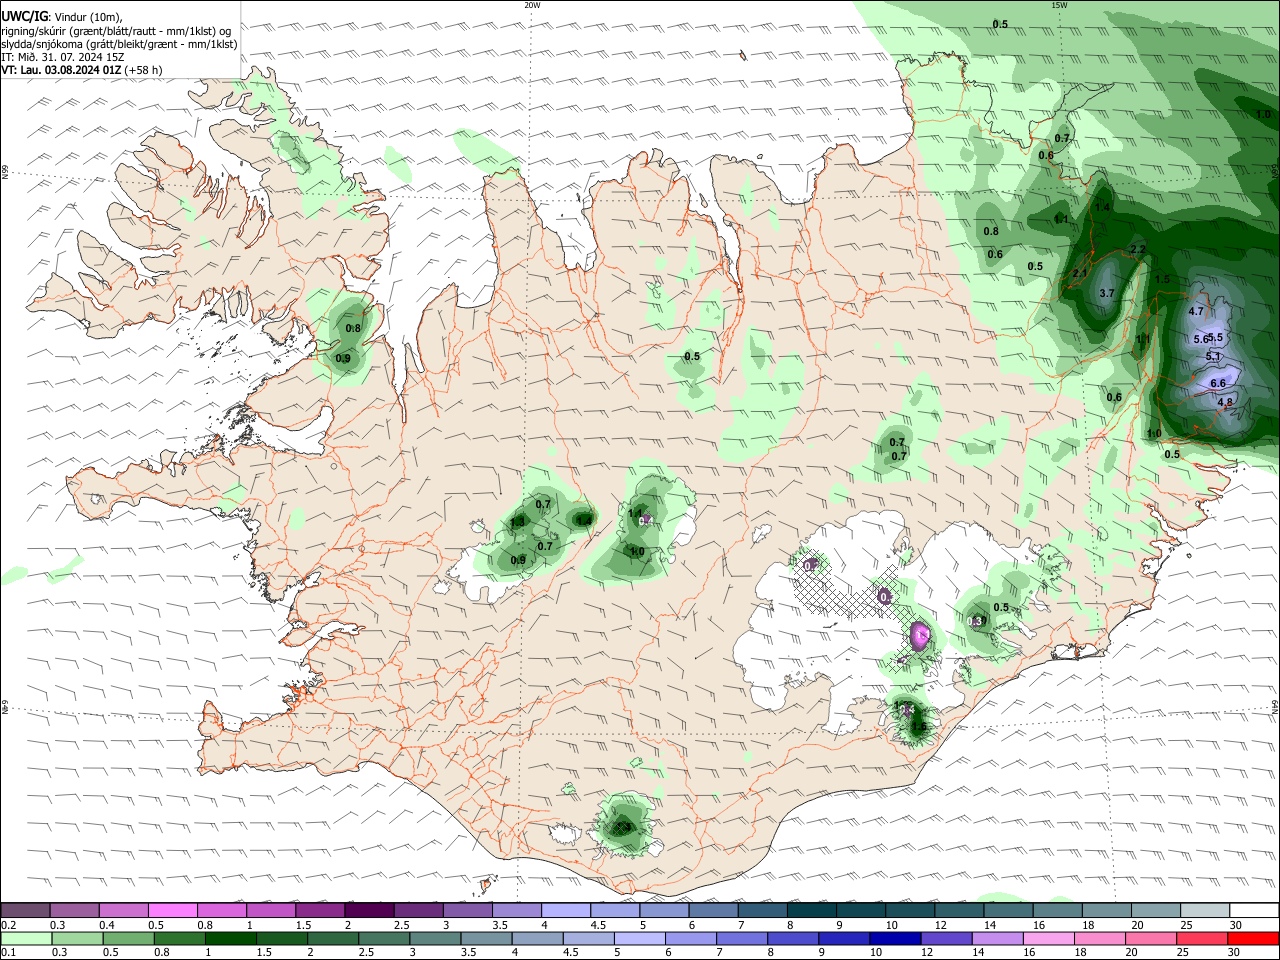
Task: Click the '15W' longitude label
Action: pos(1059,5)
